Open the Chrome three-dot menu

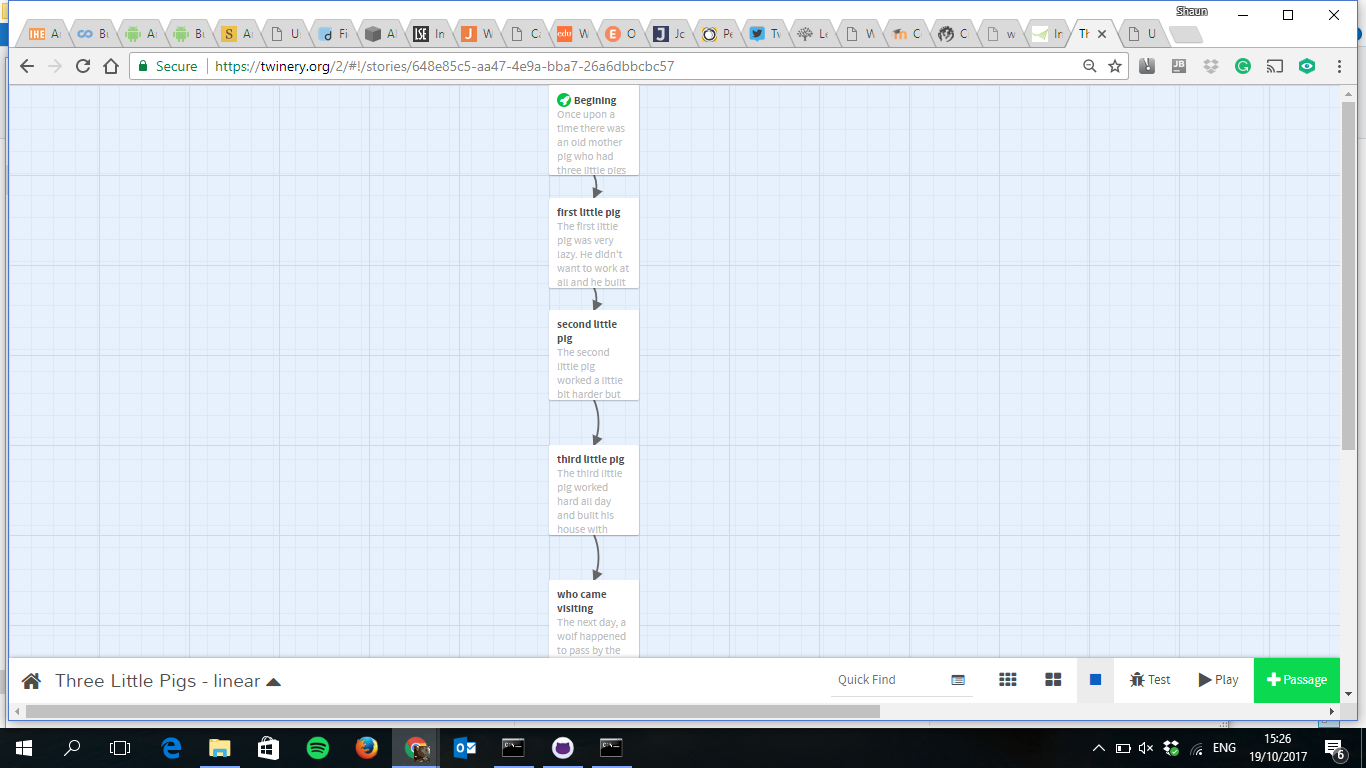point(1339,66)
